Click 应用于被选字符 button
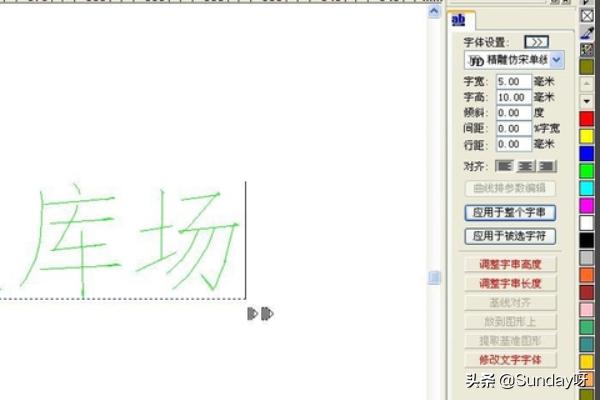The width and height of the screenshot is (600, 400). pos(510,236)
